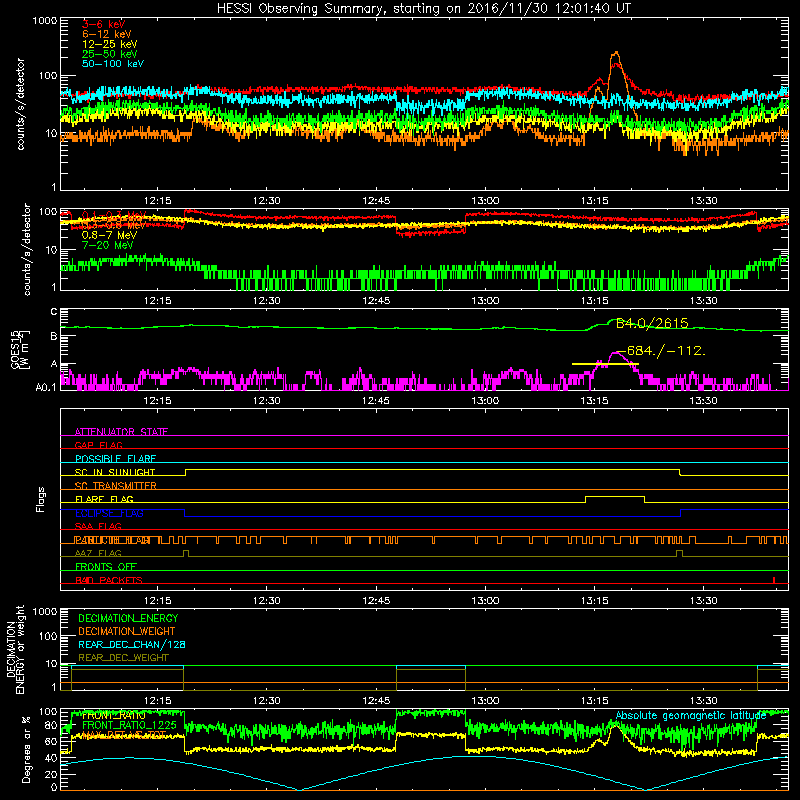Select the POSSIBLE_FLARE label
This screenshot has width=800, height=800.
(115, 459)
